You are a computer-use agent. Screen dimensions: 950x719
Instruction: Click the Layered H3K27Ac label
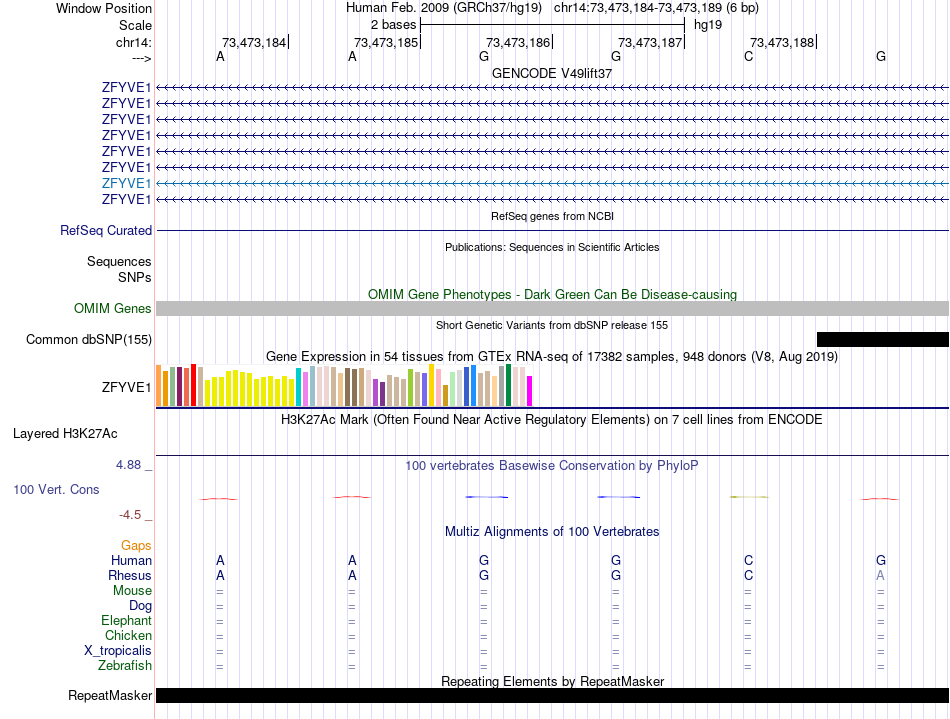click(x=65, y=434)
